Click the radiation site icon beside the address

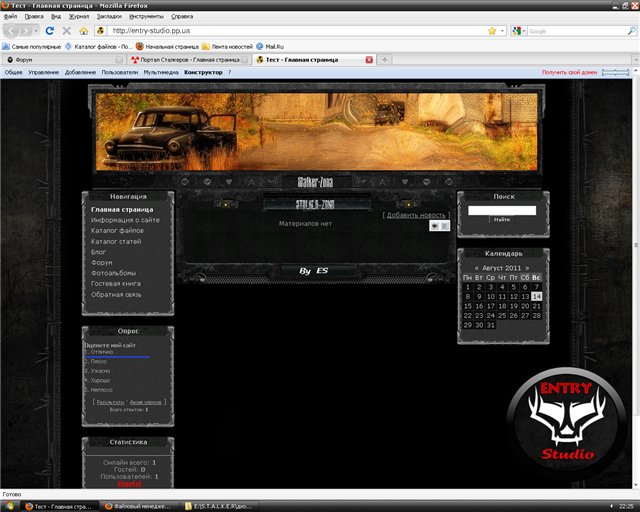[x=101, y=31]
